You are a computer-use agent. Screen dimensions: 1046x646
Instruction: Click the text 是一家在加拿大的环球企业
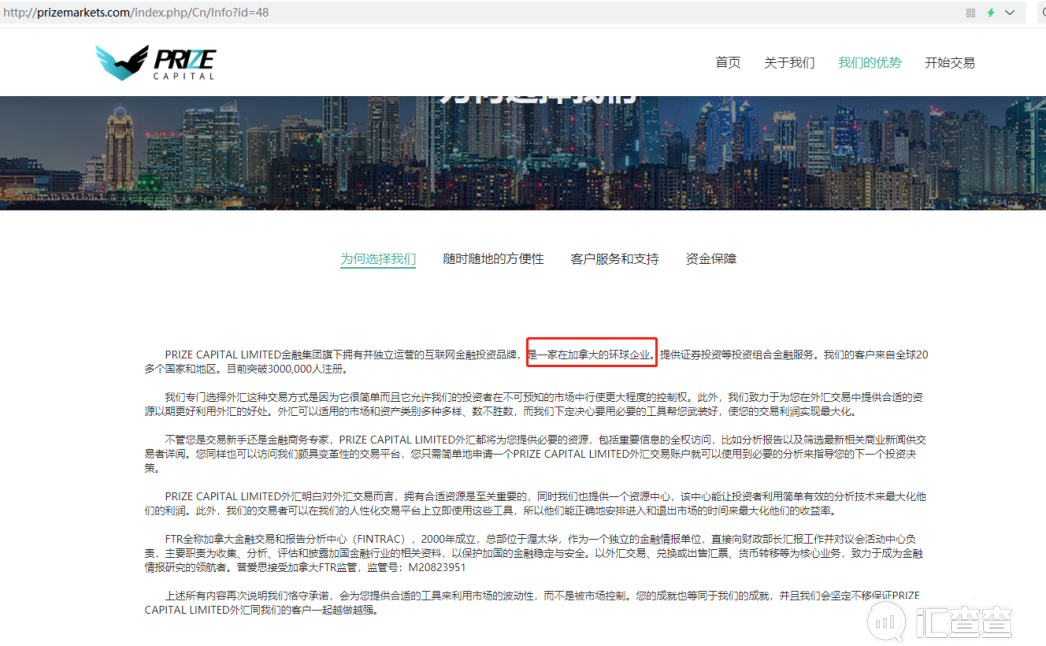590,354
